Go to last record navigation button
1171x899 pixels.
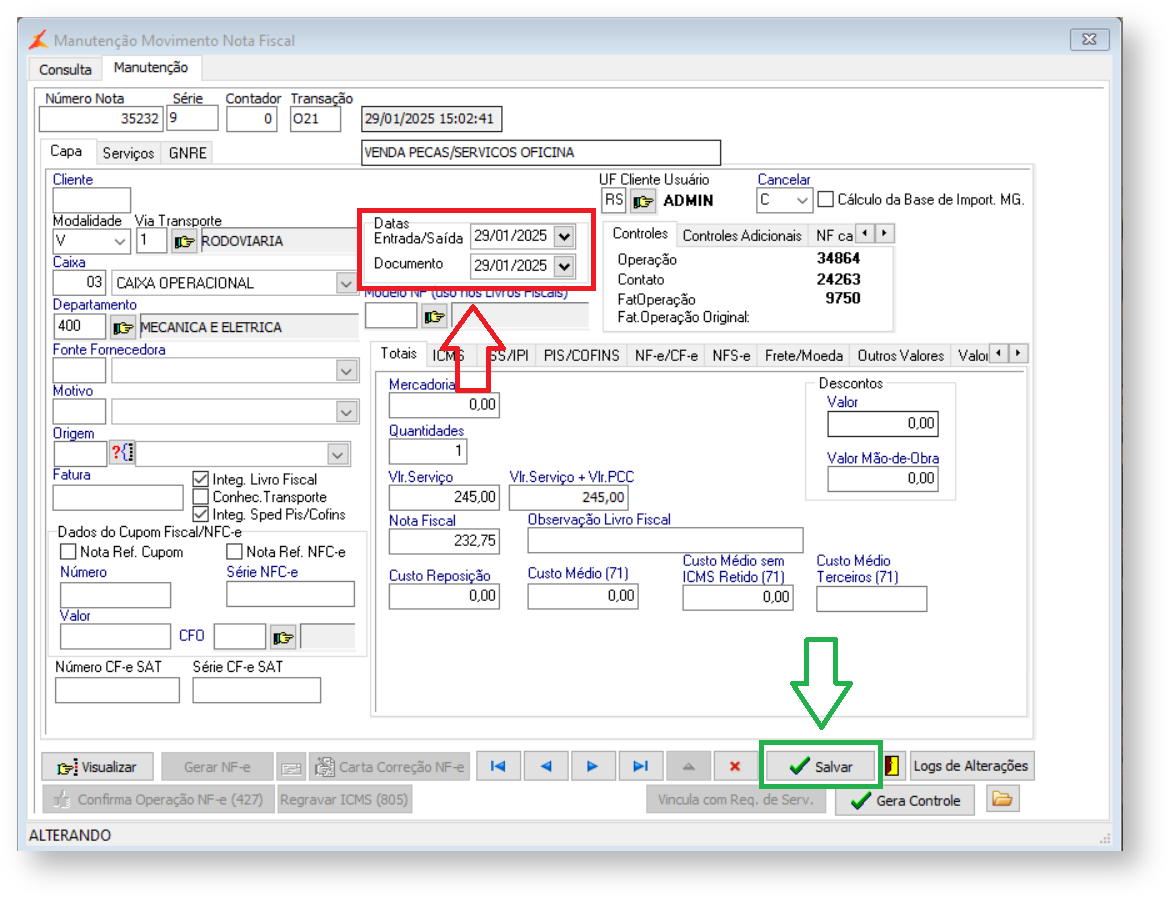[640, 766]
